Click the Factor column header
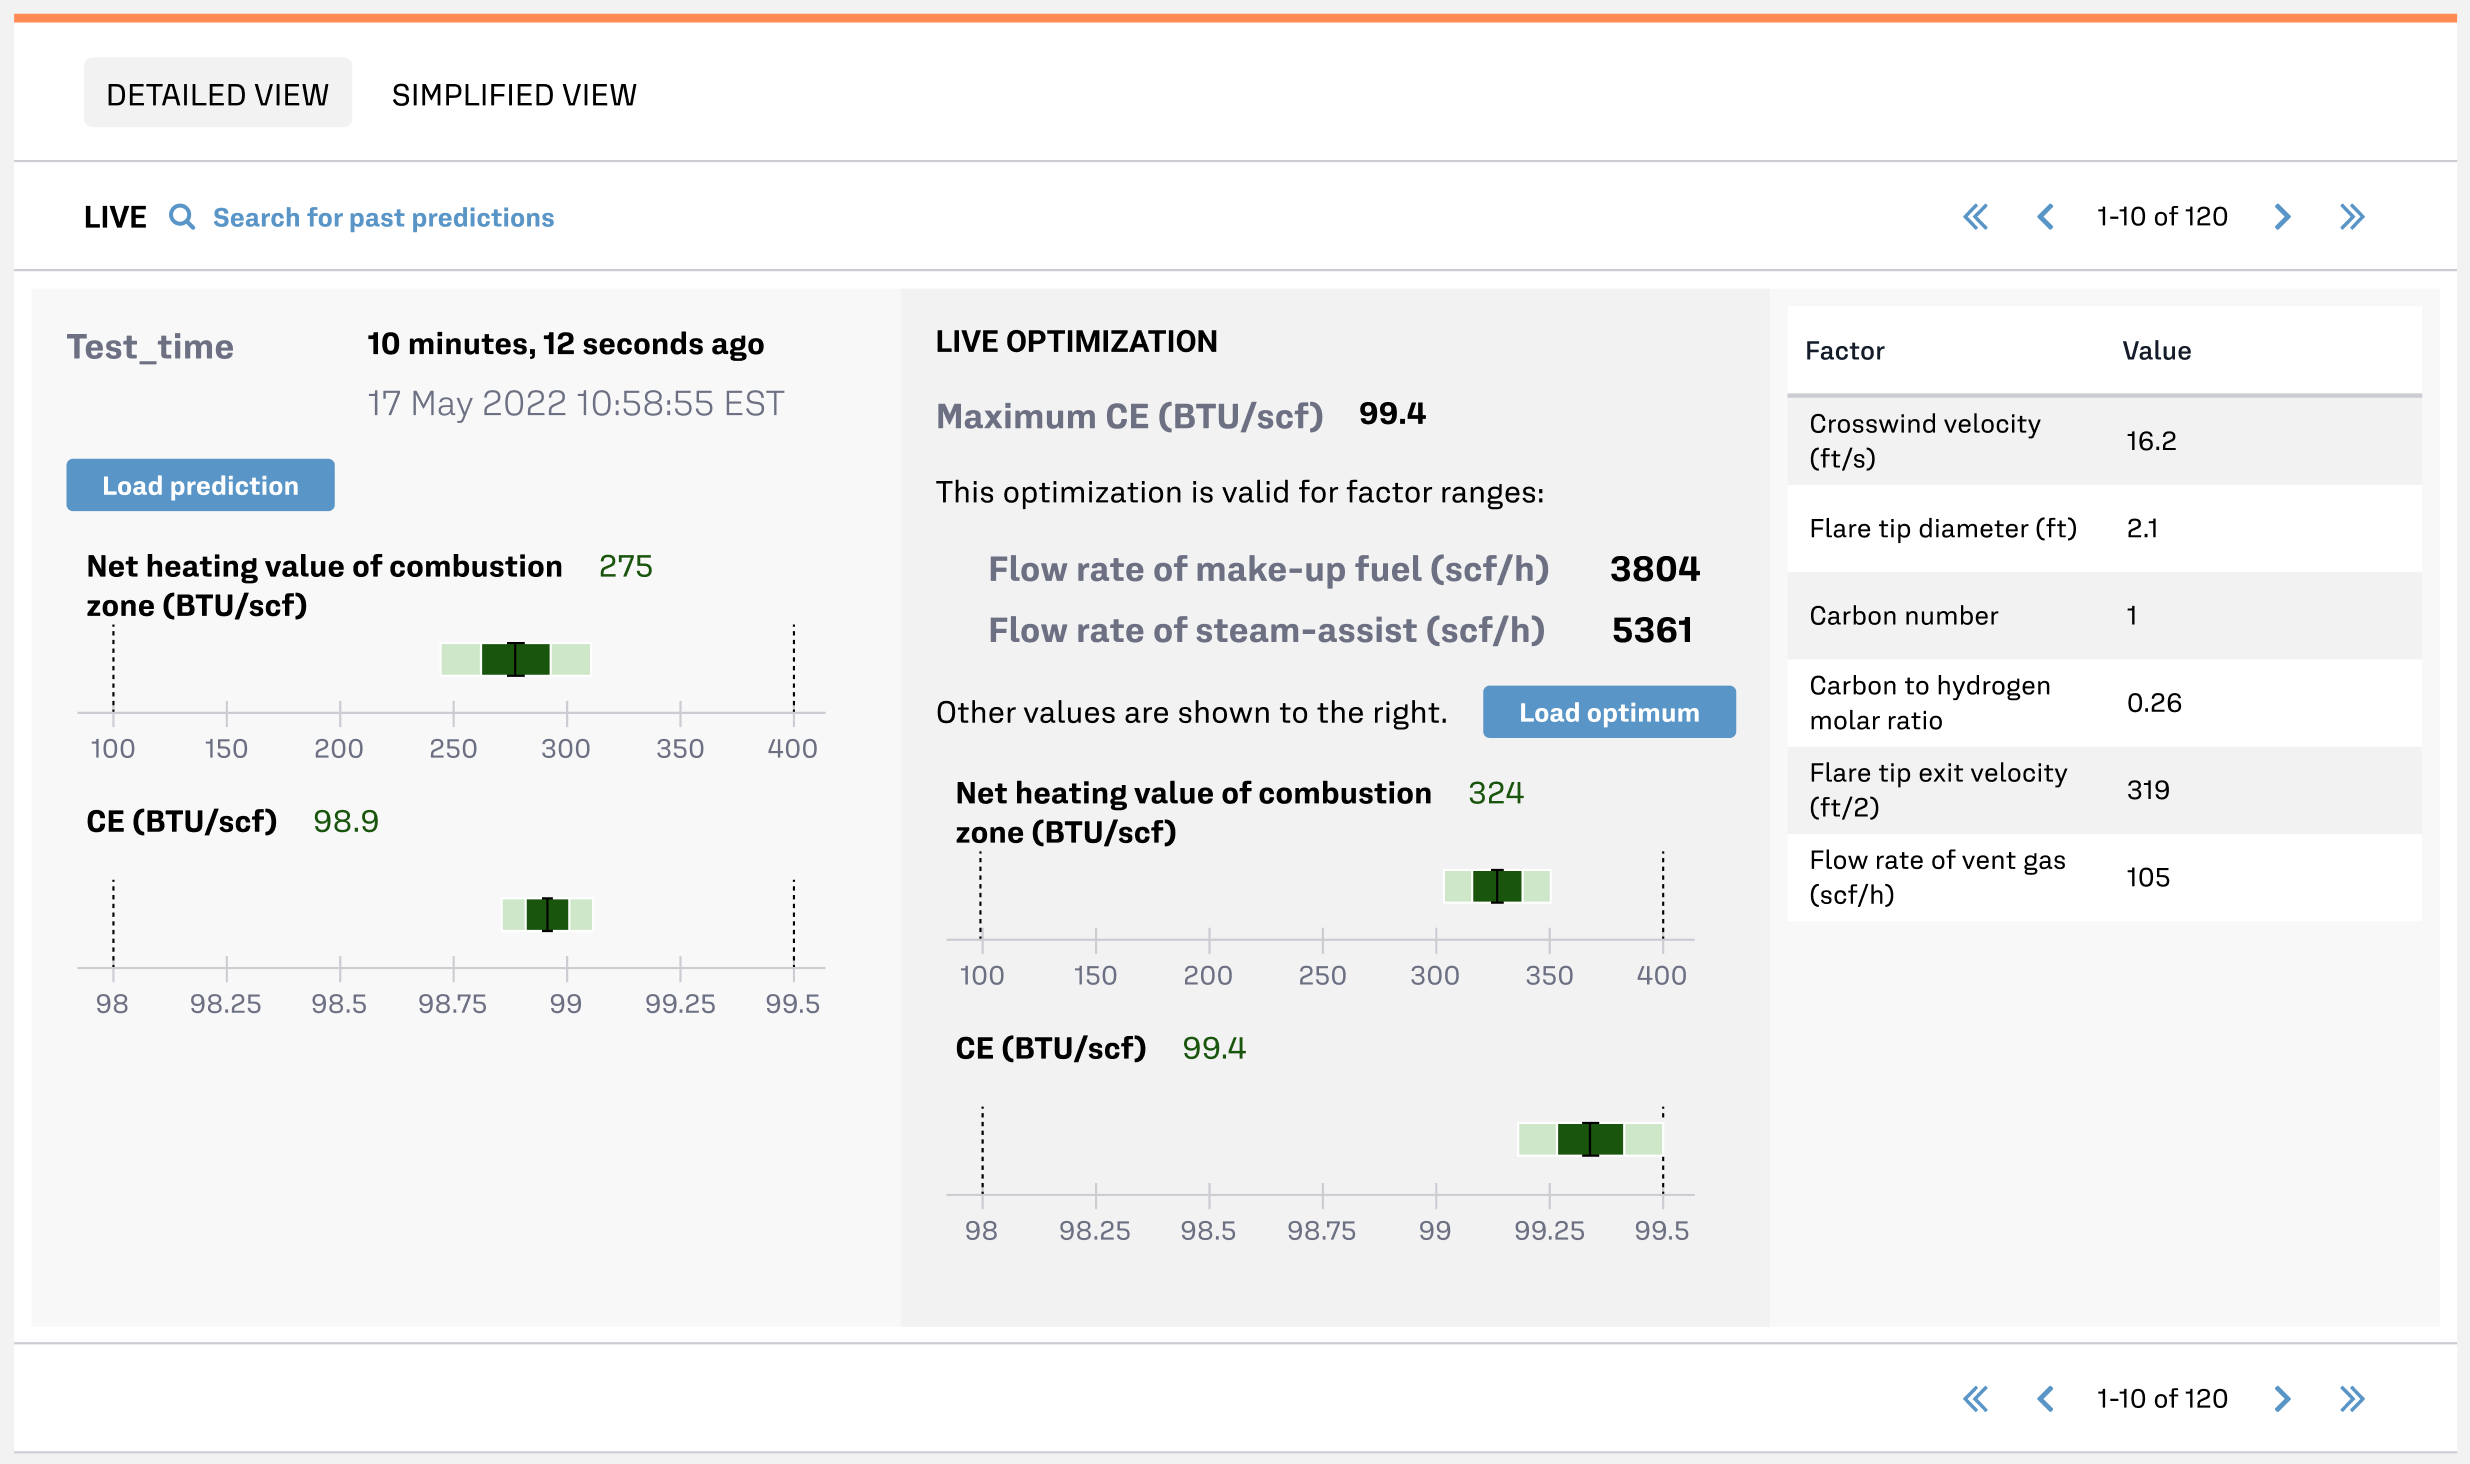The height and width of the screenshot is (1464, 2470). 1845,351
